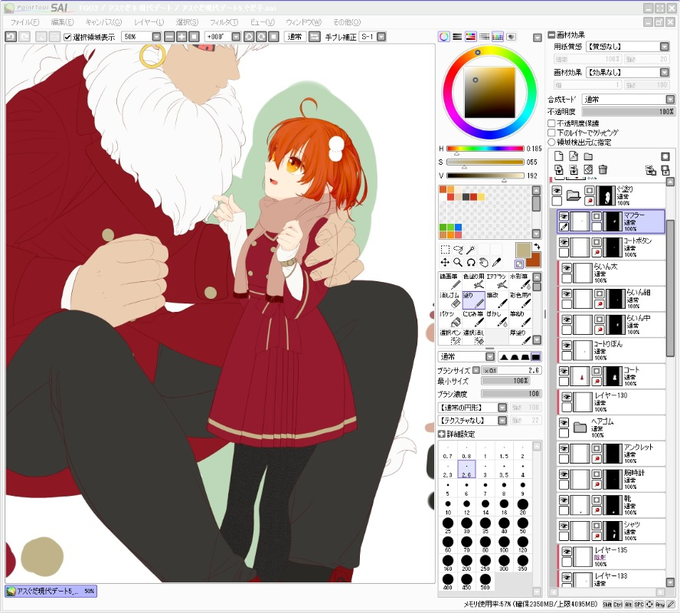
Task: Open the レイヤー(L) menu
Action: click(x=149, y=22)
